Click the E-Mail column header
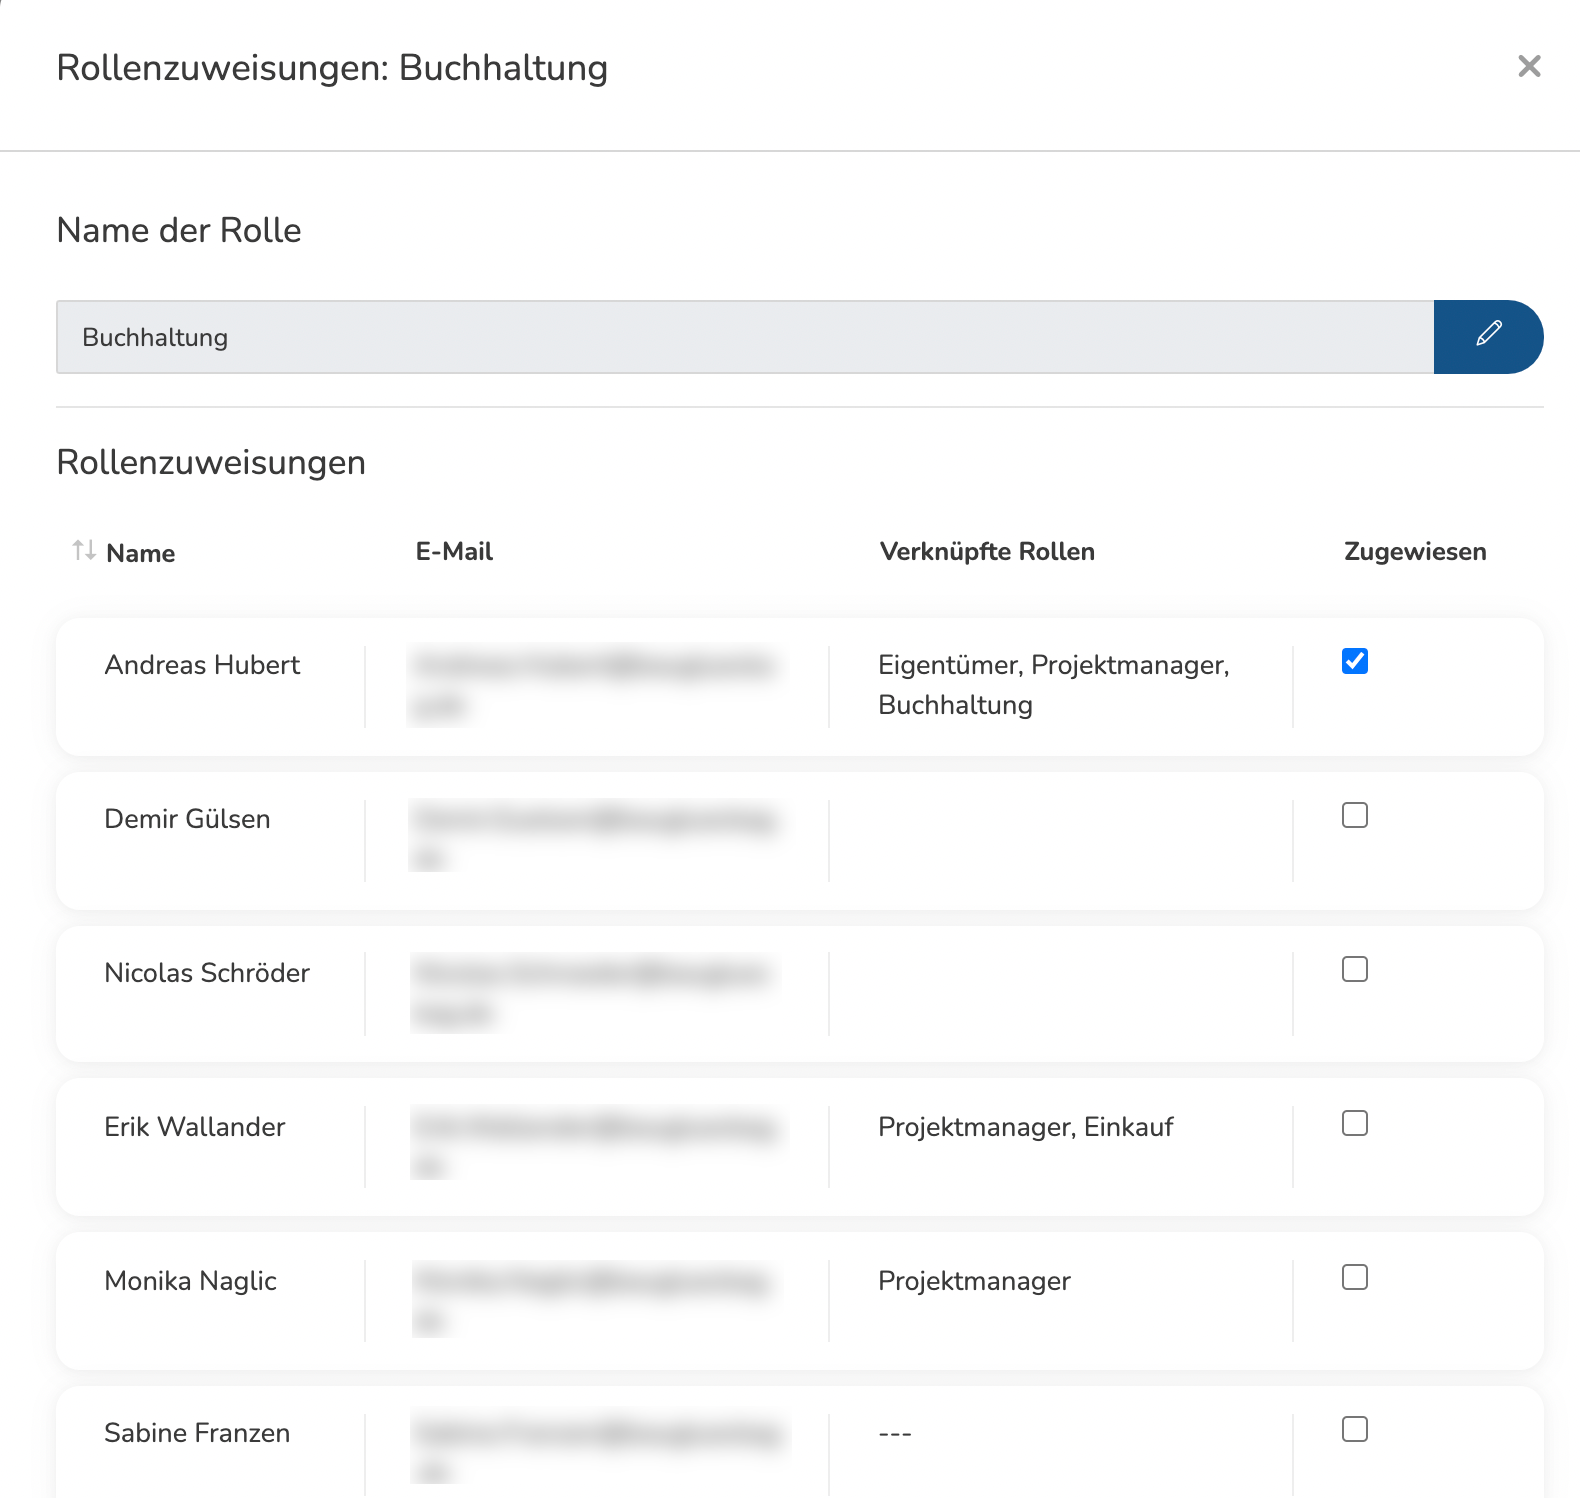Screen dimensions: 1580x1498 click(x=454, y=552)
